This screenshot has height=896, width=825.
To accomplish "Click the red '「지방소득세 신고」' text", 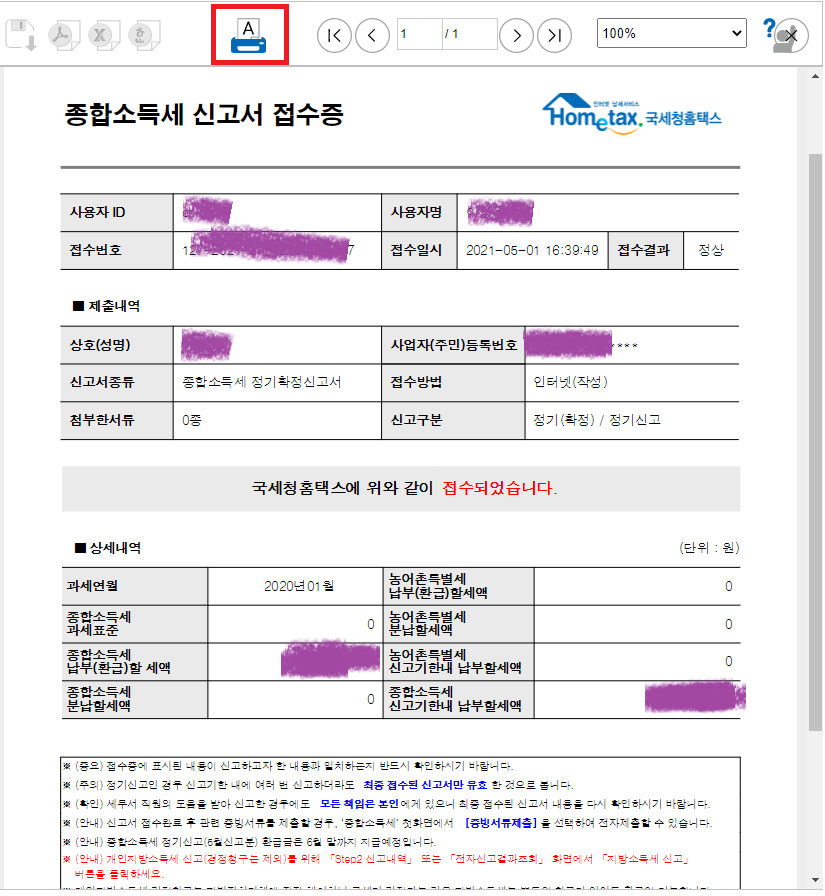I will (x=643, y=859).
